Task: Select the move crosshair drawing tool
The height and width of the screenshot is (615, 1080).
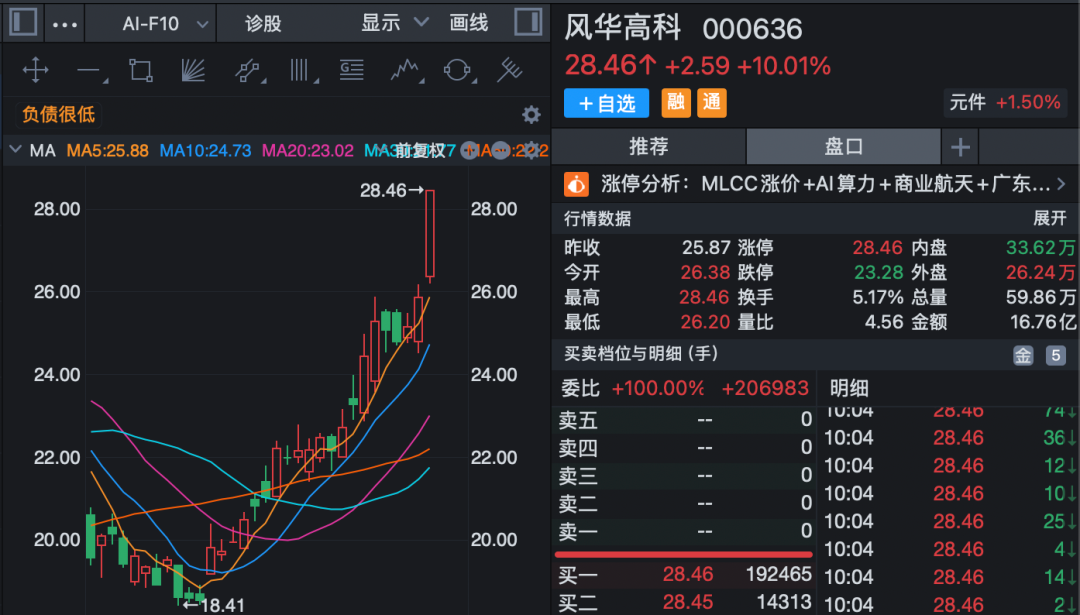Action: click(35, 70)
